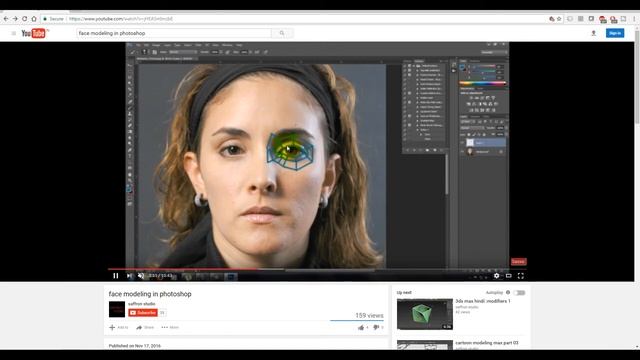Open the player settings gear
This screenshot has height=360, width=640.
[496, 276]
